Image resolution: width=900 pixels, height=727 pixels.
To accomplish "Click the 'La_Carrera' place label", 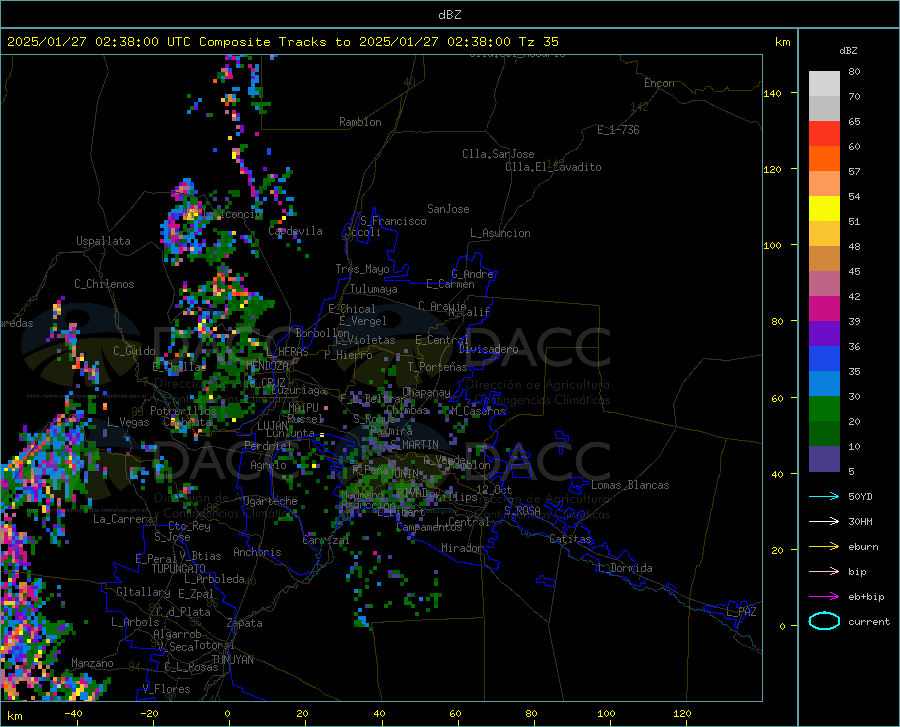I will pyautogui.click(x=123, y=519).
